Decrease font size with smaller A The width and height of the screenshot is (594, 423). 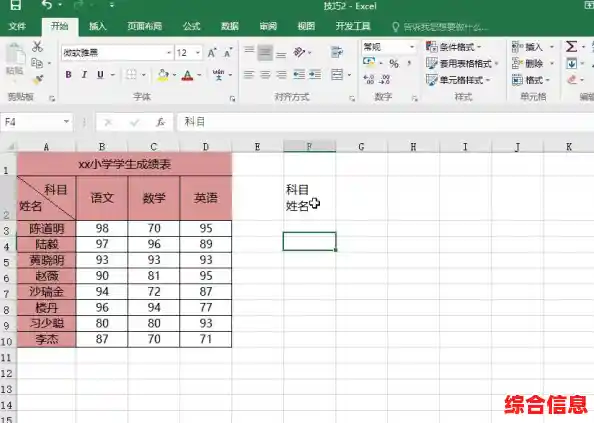(x=228, y=53)
